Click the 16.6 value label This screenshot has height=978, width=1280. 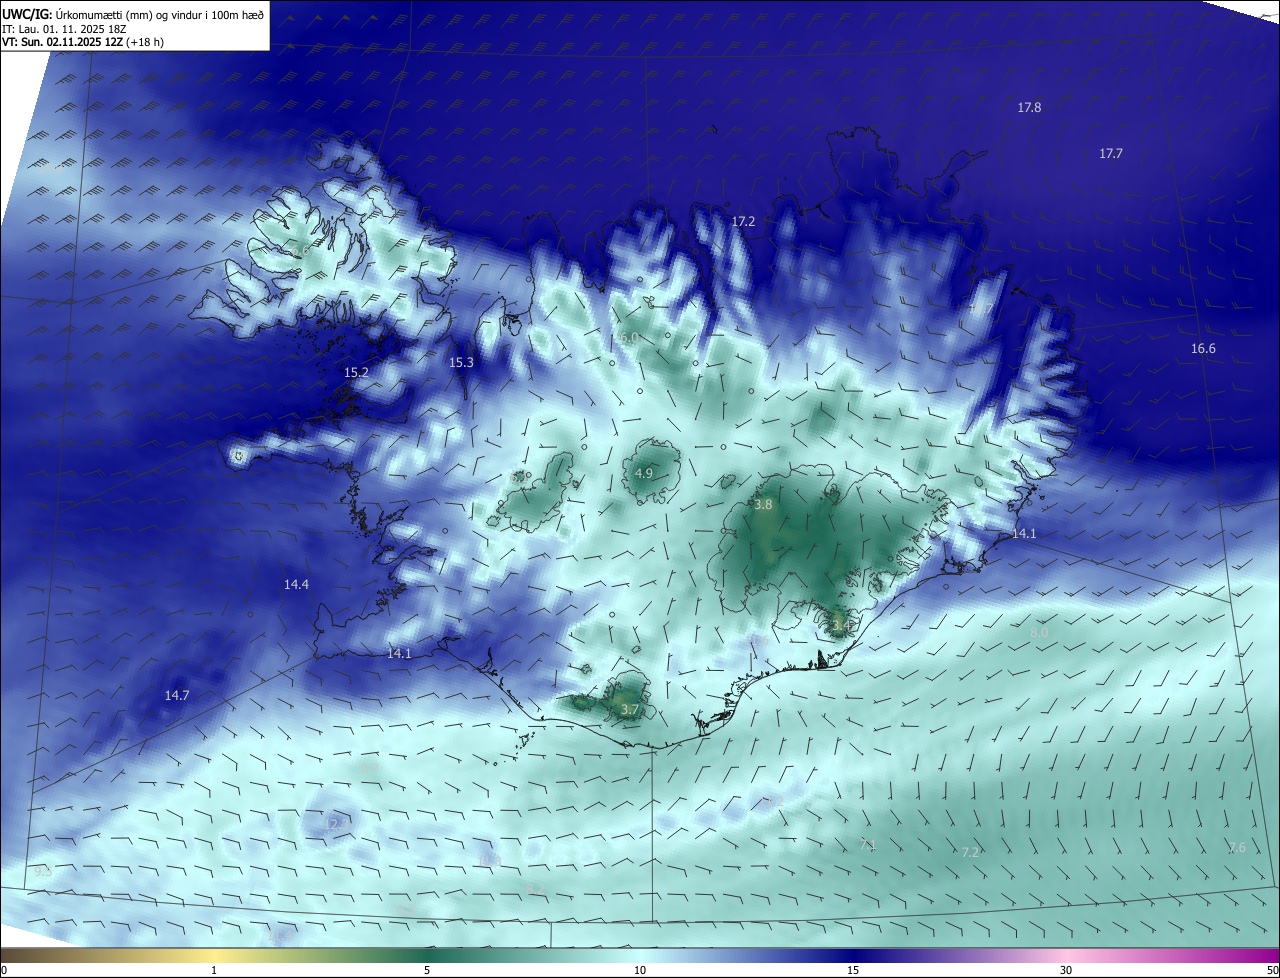tap(1203, 348)
